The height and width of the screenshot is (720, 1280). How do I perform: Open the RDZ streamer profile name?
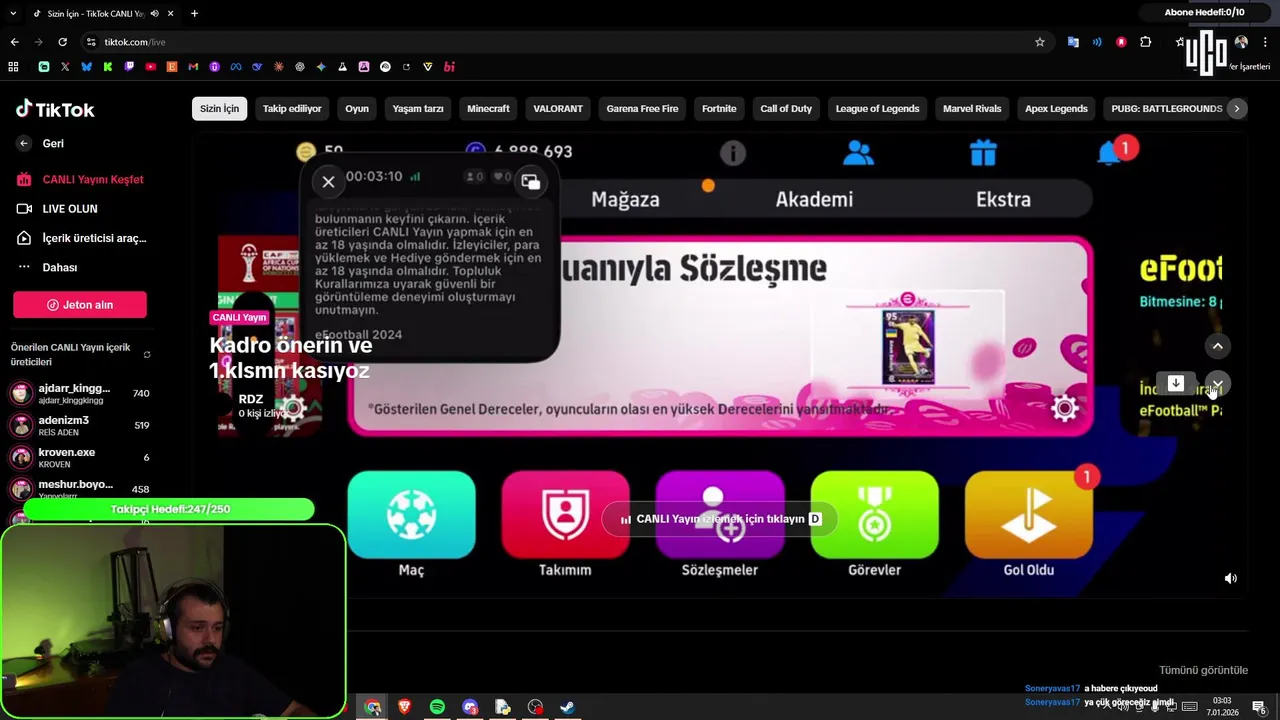251,399
